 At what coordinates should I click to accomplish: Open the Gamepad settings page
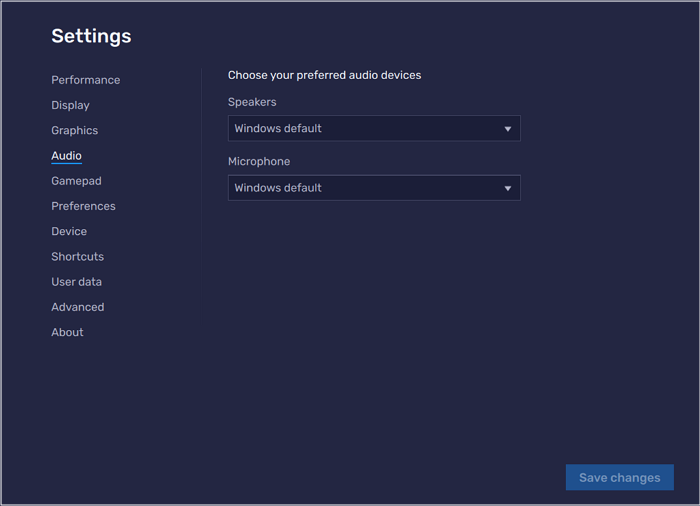[76, 181]
